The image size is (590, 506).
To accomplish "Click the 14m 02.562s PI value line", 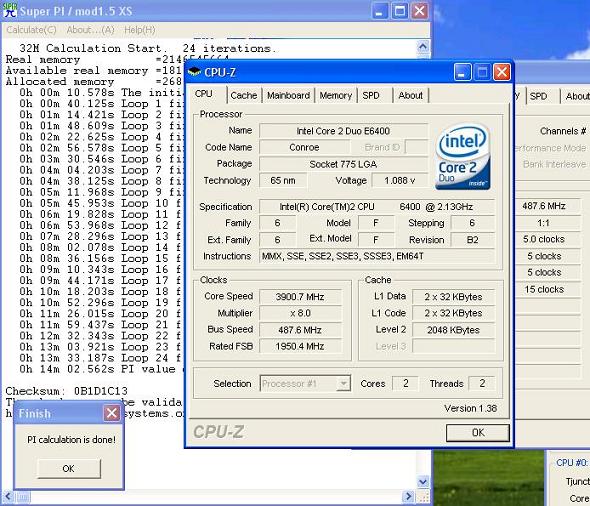I will (100, 369).
